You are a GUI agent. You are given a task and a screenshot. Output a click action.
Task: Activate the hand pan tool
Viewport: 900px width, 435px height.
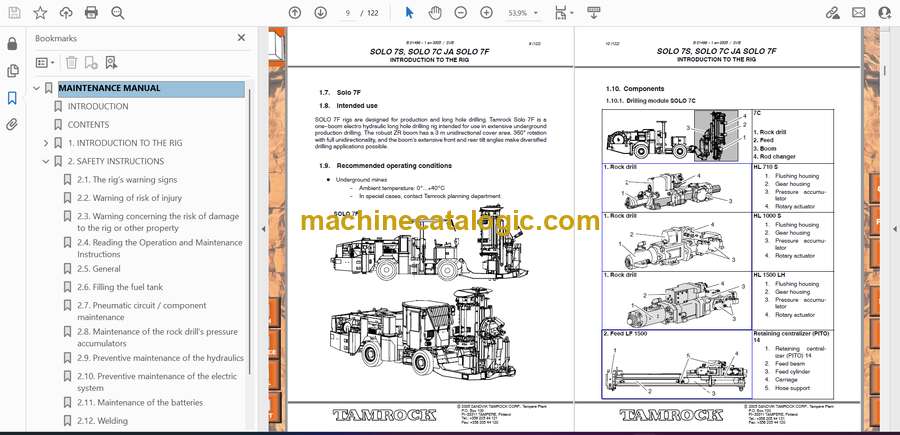tap(436, 13)
